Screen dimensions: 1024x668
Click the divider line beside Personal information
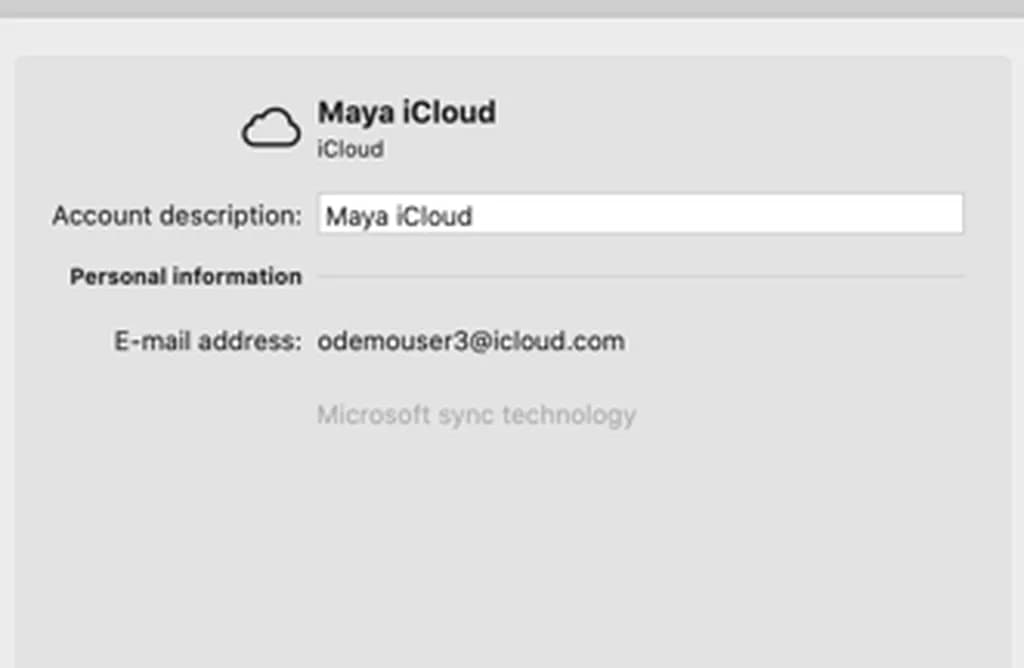click(640, 276)
